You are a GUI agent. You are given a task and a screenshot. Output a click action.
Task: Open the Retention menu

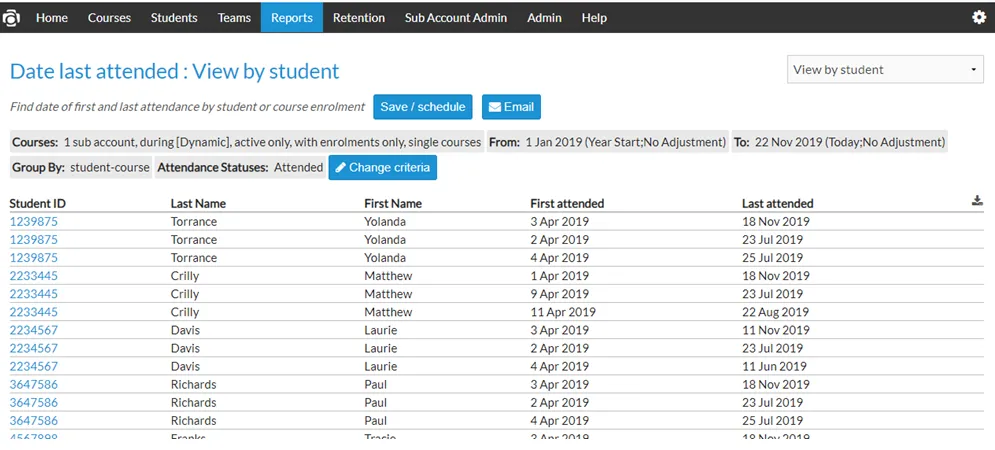[359, 18]
